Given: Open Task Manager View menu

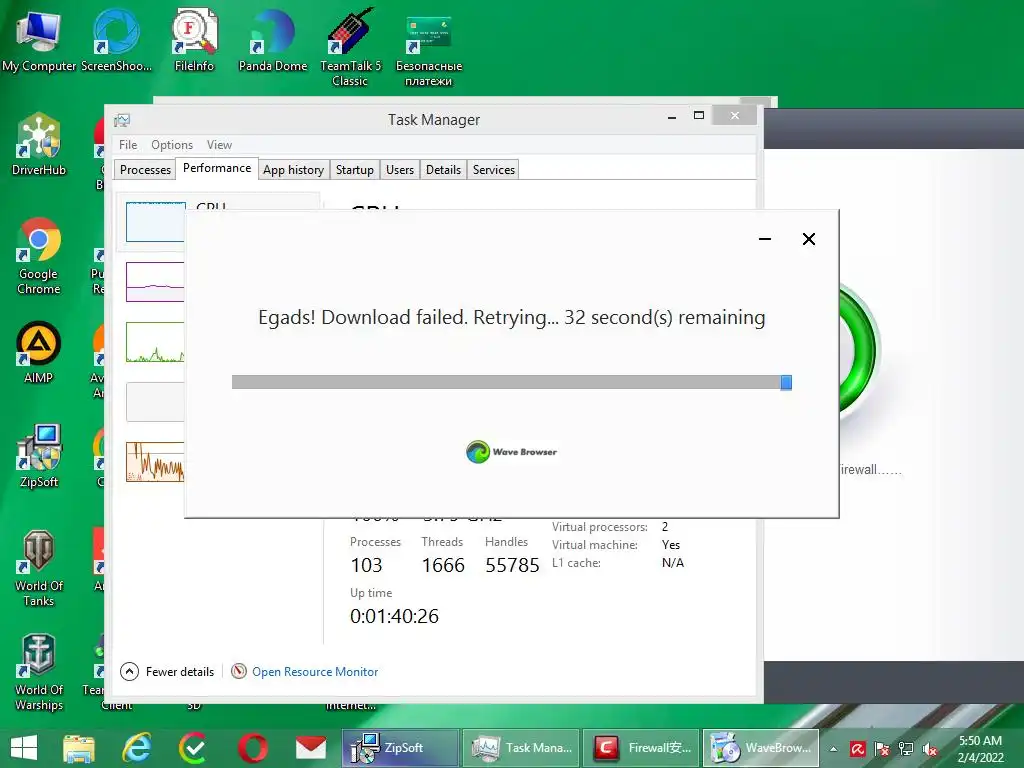Looking at the screenshot, I should pos(219,145).
